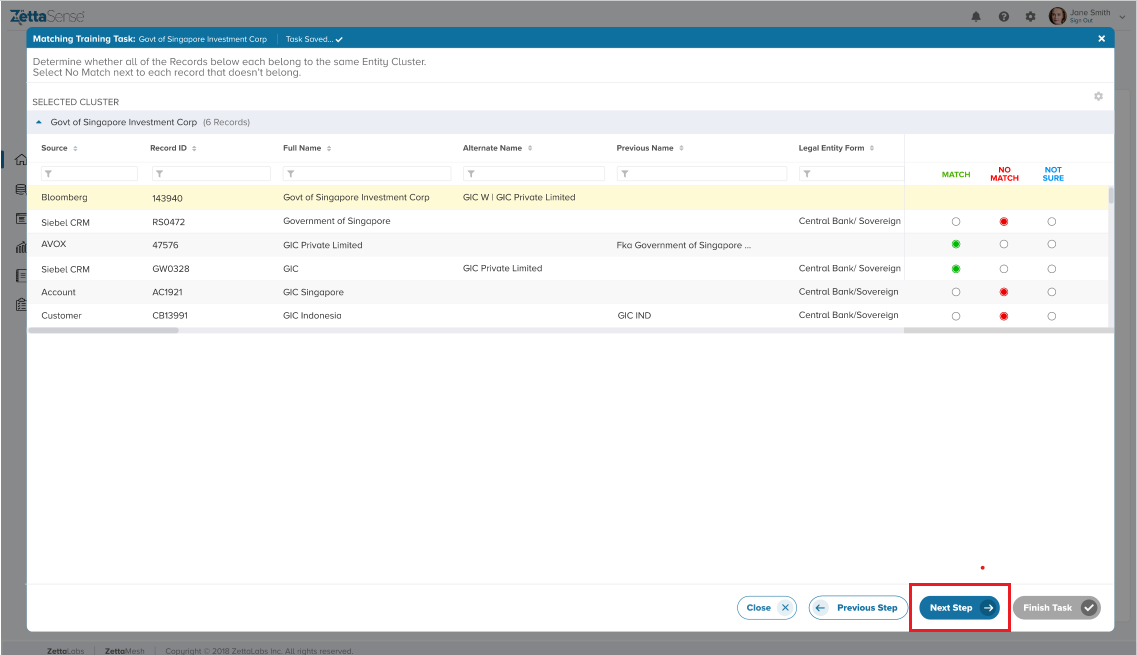The height and width of the screenshot is (655, 1137).
Task: Collapse the Govt of Singapore Investment Corp cluster
Action: coord(39,122)
